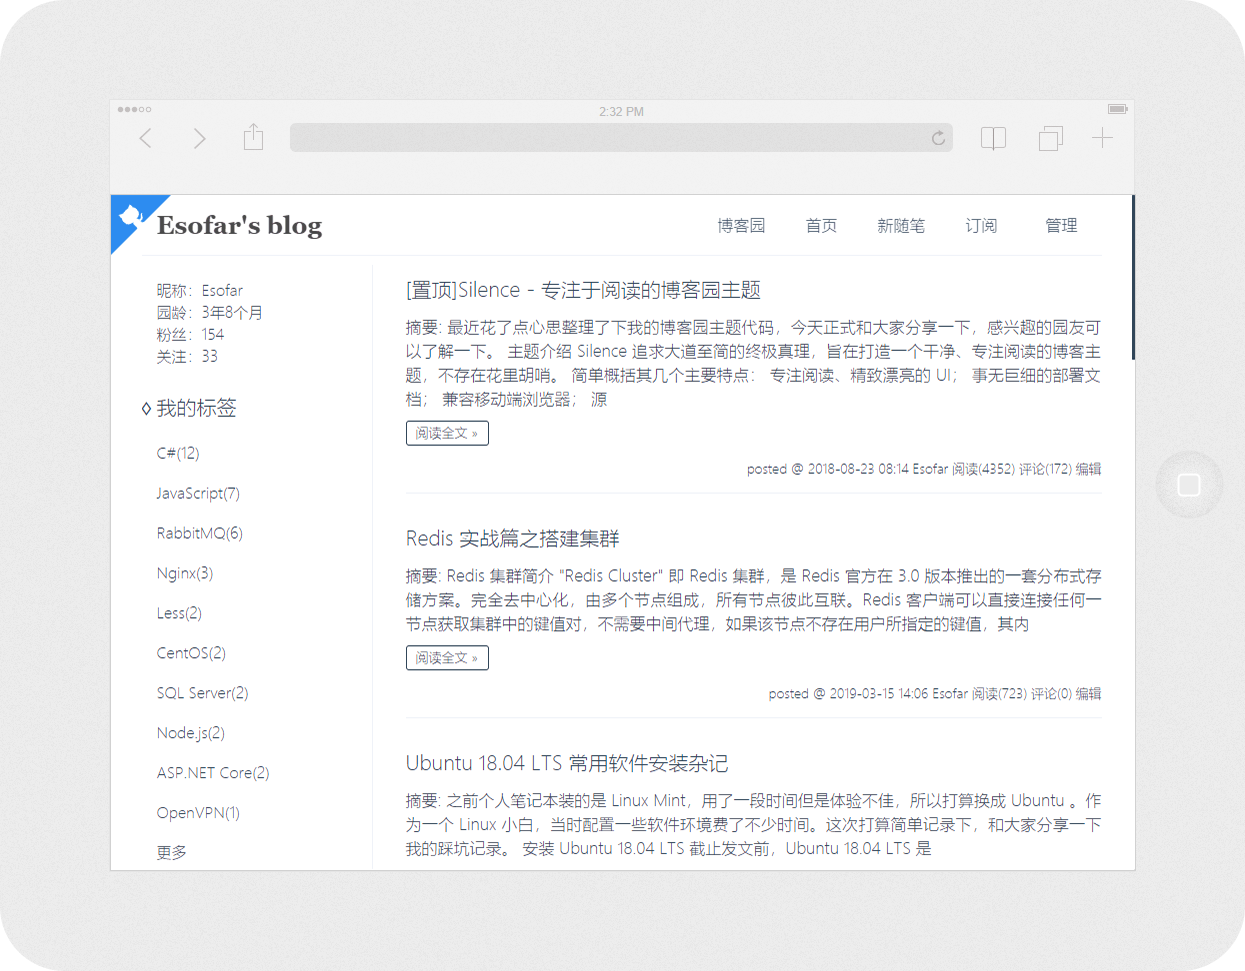Click the Silence post summary text
This screenshot has width=1245, height=971.
(753, 364)
